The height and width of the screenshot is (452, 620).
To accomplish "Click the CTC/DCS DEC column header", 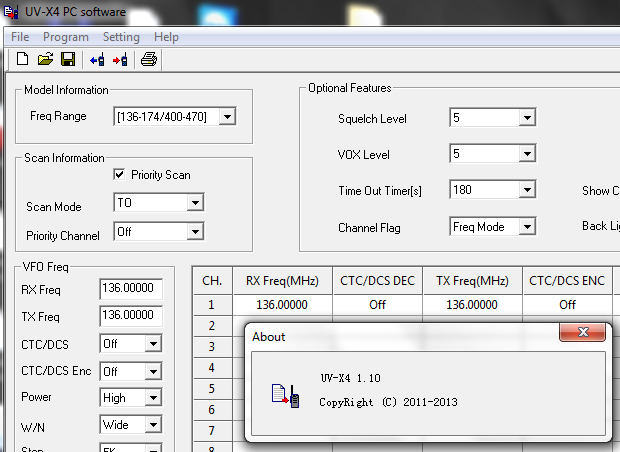I will click(x=378, y=281).
